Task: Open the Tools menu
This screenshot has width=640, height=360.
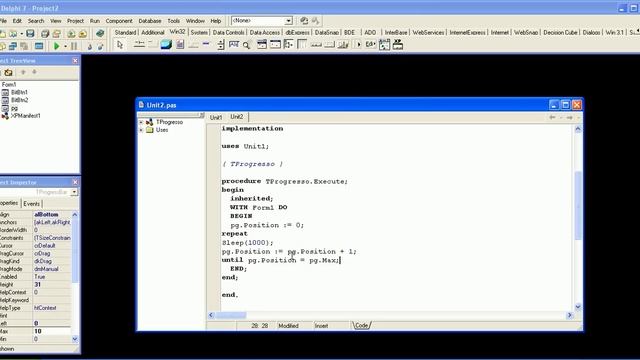Action: [x=173, y=20]
